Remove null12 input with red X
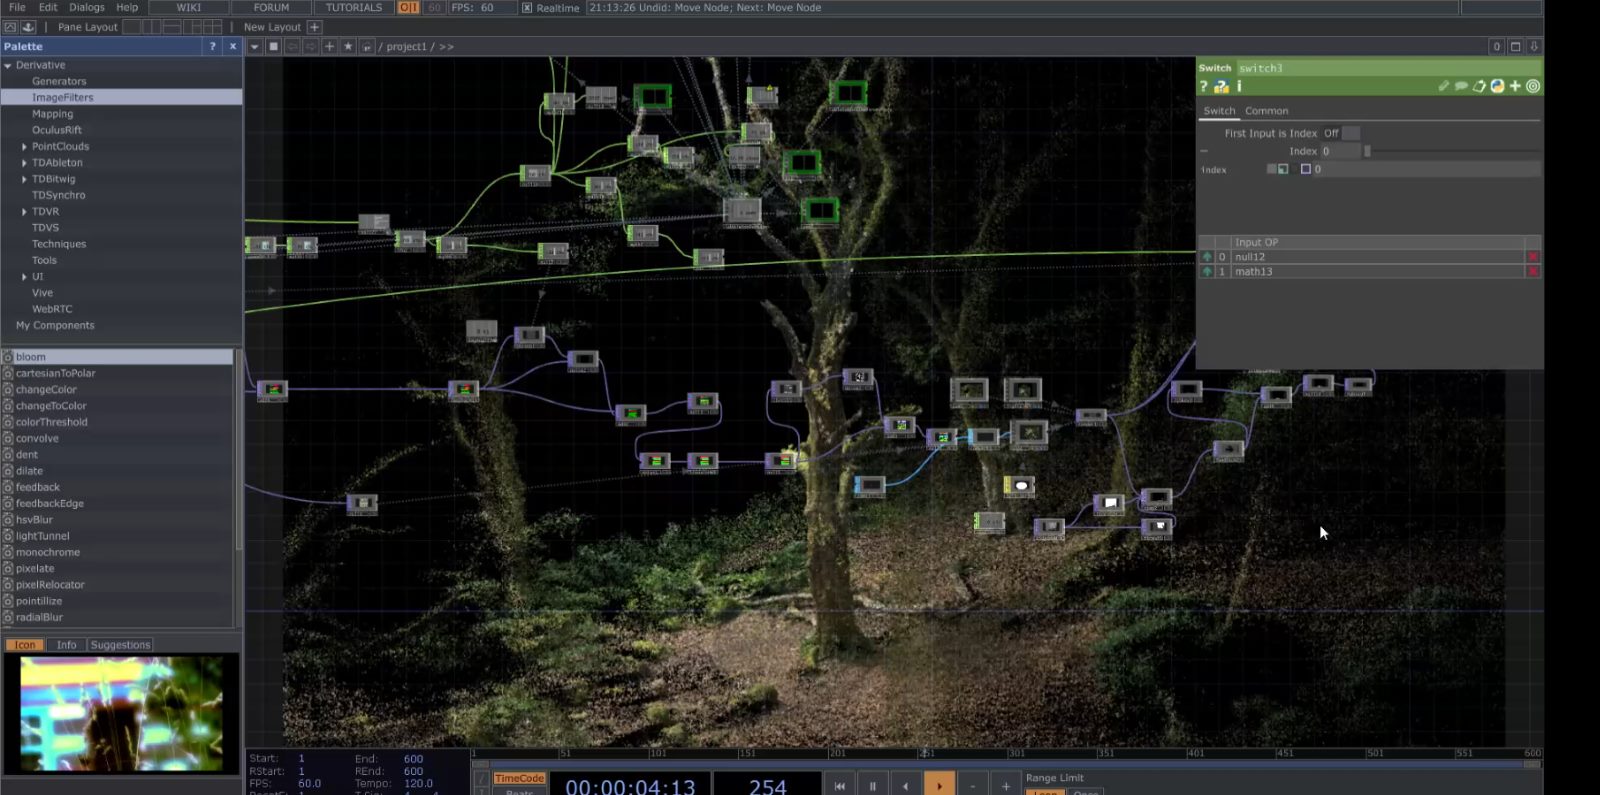 click(1532, 257)
